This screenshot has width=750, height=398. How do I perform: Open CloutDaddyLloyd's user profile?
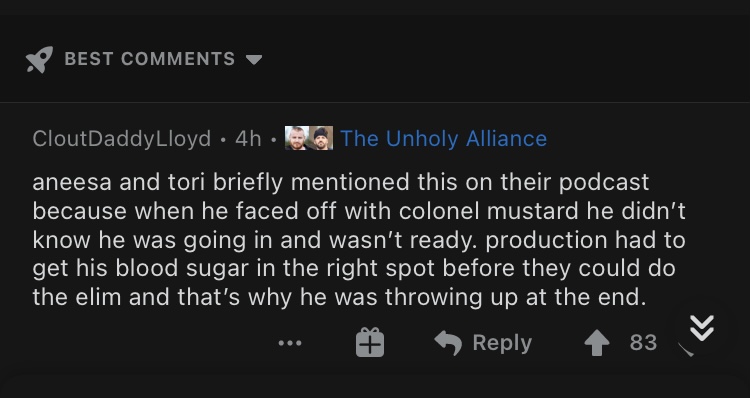point(121,139)
